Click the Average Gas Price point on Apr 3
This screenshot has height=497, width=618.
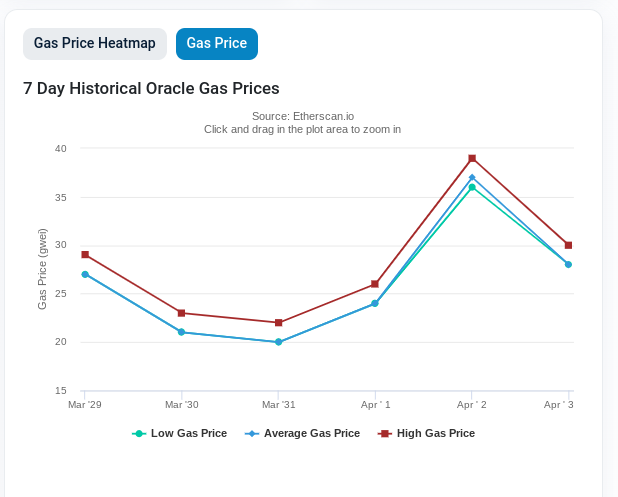tap(568, 264)
